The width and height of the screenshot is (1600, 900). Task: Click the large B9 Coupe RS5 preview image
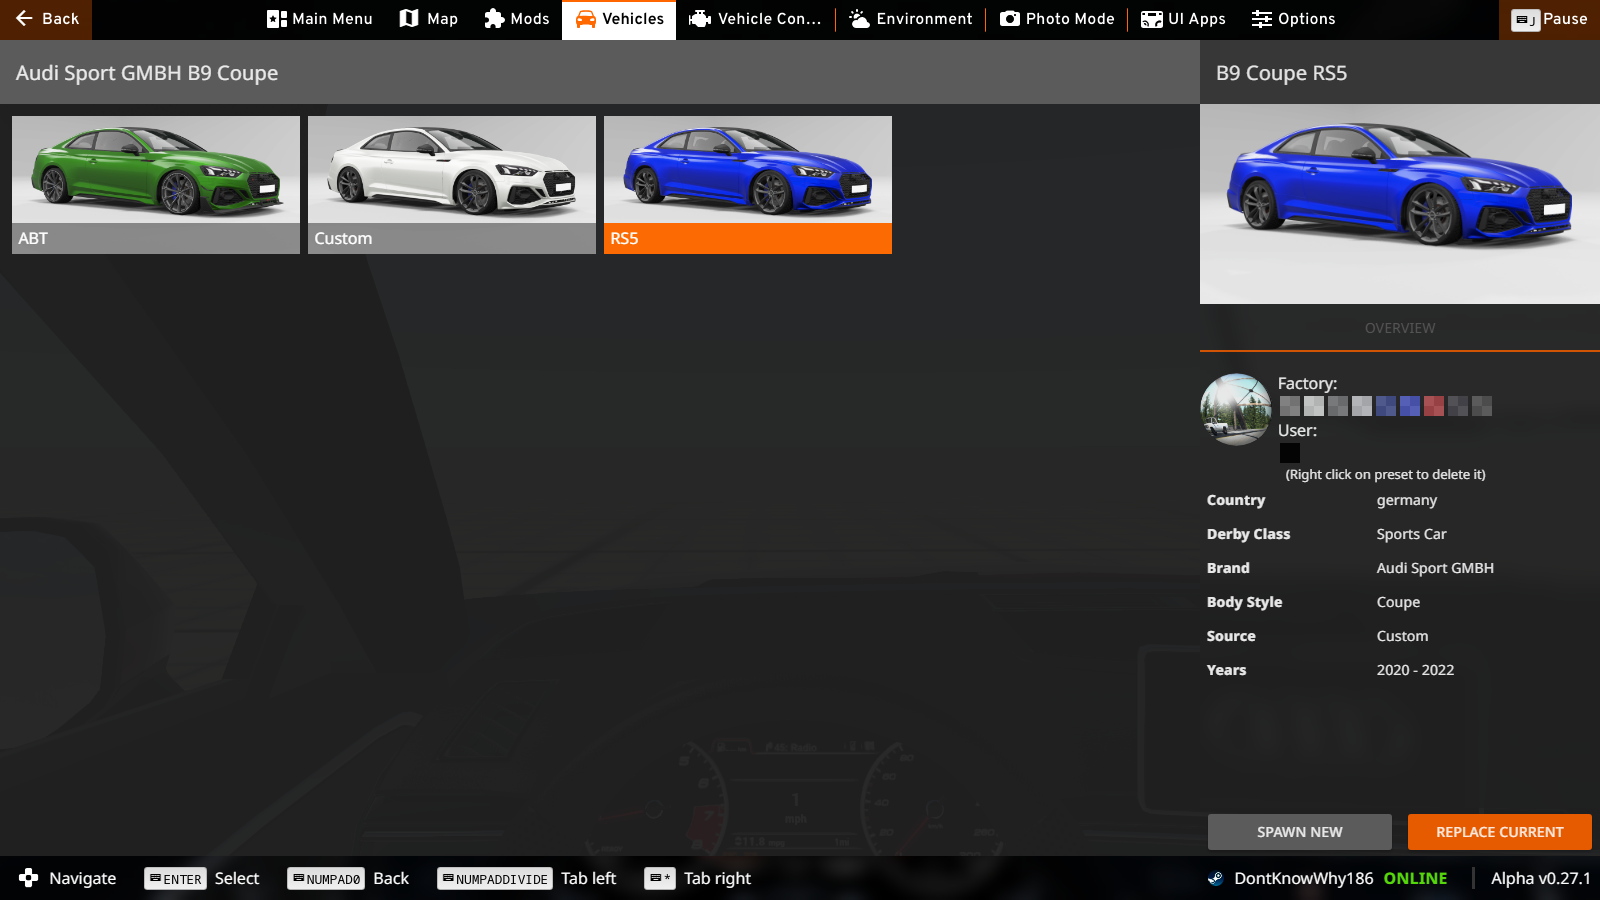tap(1400, 204)
